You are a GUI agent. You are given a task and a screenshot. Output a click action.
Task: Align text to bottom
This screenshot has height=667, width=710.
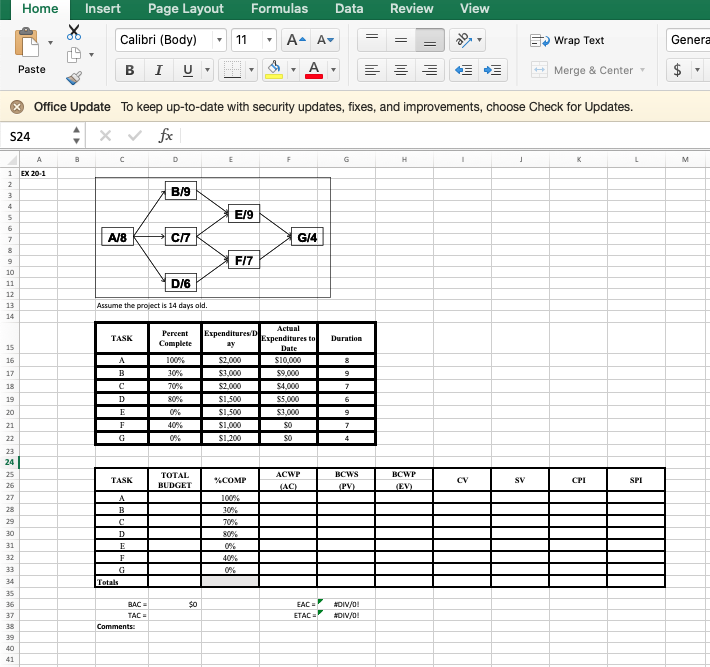[430, 40]
